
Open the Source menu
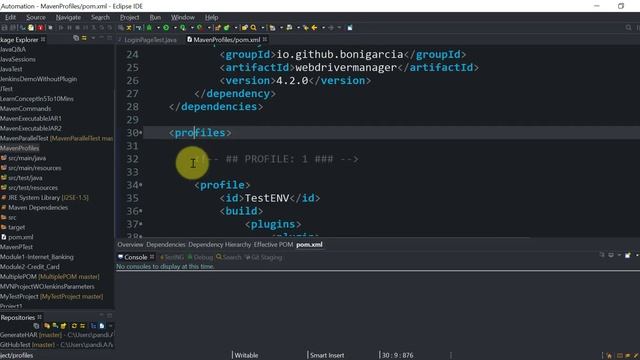[x=36, y=17]
